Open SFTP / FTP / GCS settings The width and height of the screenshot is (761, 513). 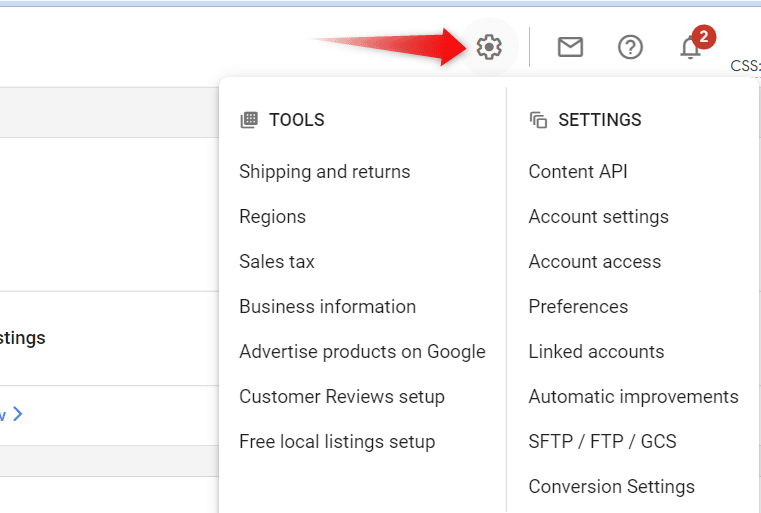point(602,442)
